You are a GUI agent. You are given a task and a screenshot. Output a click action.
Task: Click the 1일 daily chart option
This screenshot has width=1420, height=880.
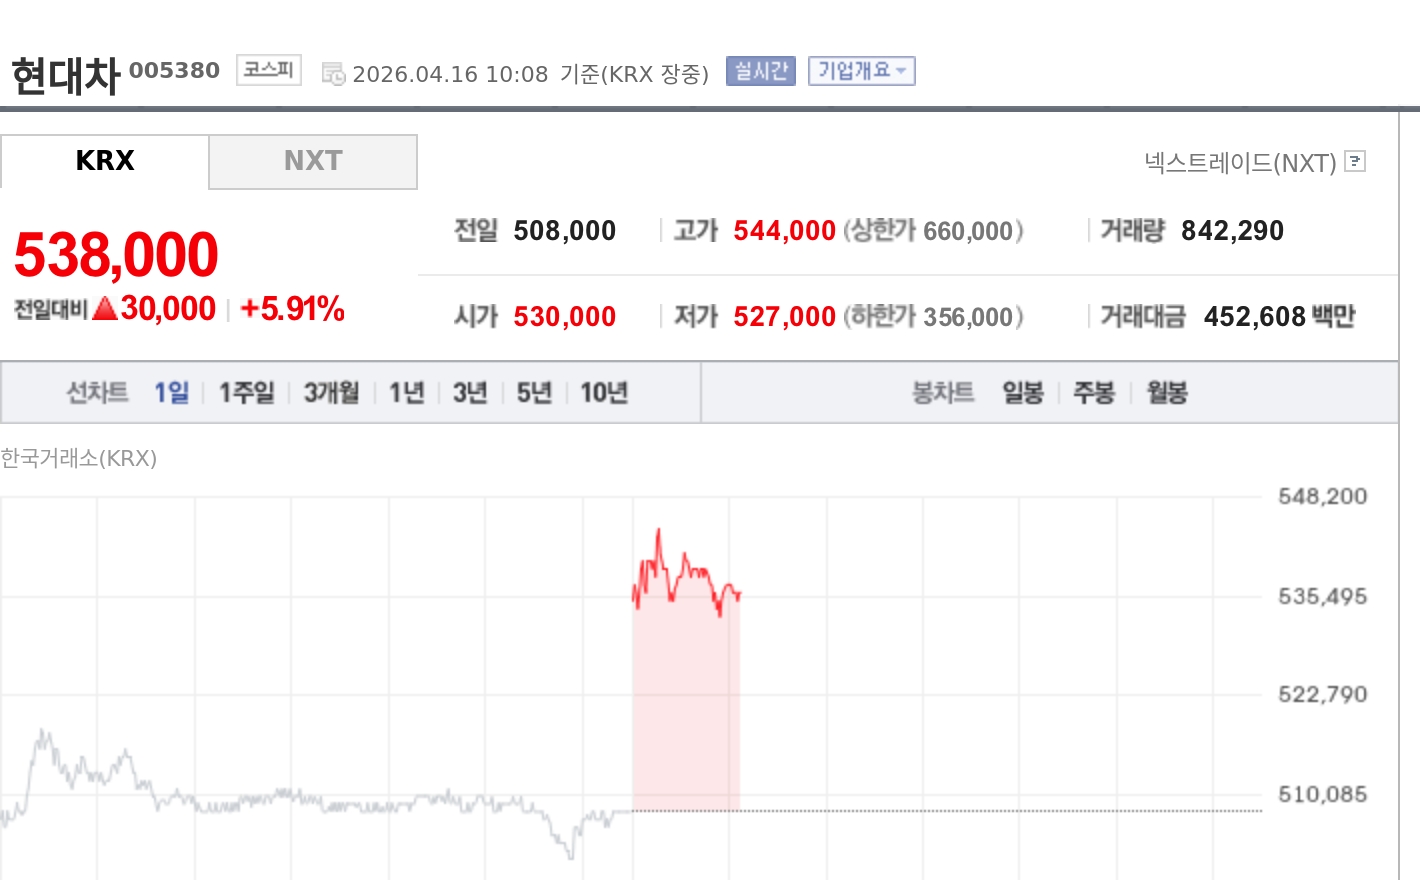[170, 393]
